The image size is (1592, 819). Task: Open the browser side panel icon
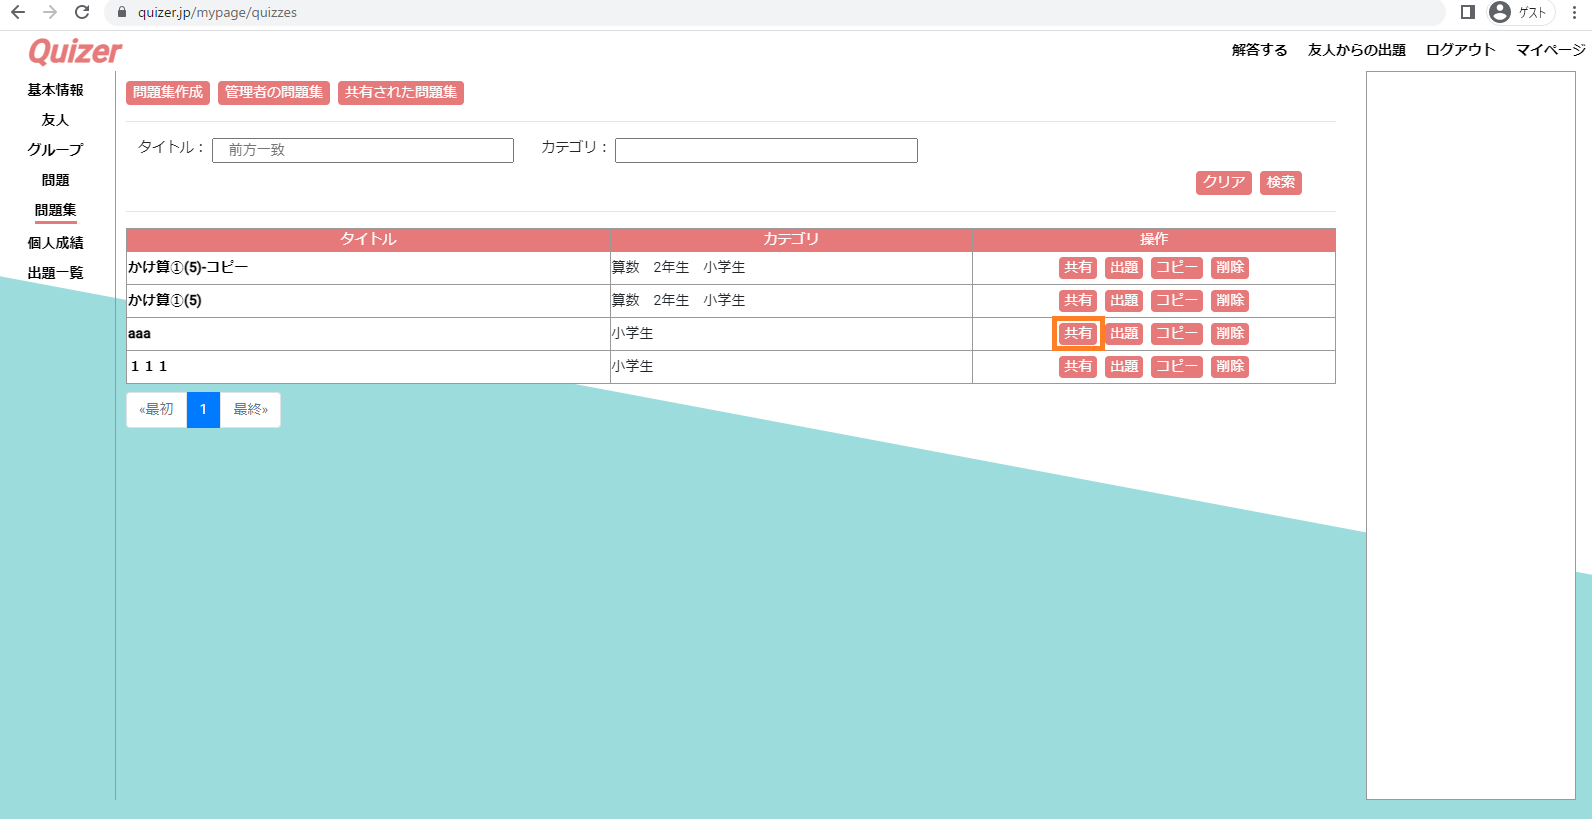click(1467, 12)
